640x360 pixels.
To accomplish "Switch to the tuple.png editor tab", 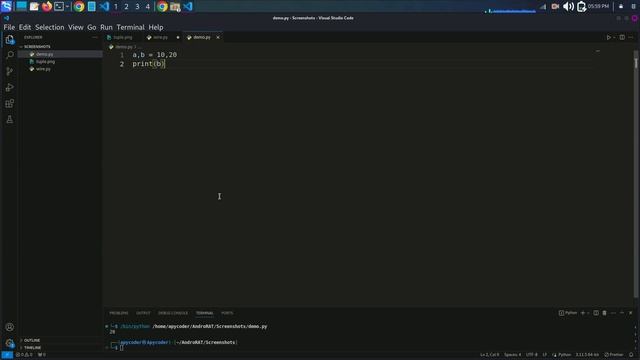I will click(122, 37).
